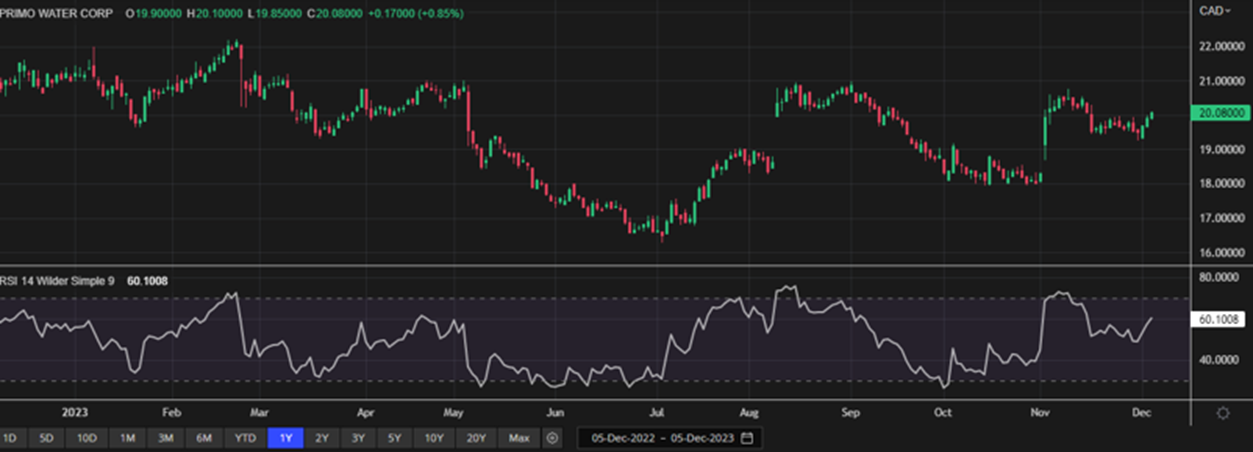Select the 5D time range
This screenshot has height=452, width=1253.
point(47,438)
